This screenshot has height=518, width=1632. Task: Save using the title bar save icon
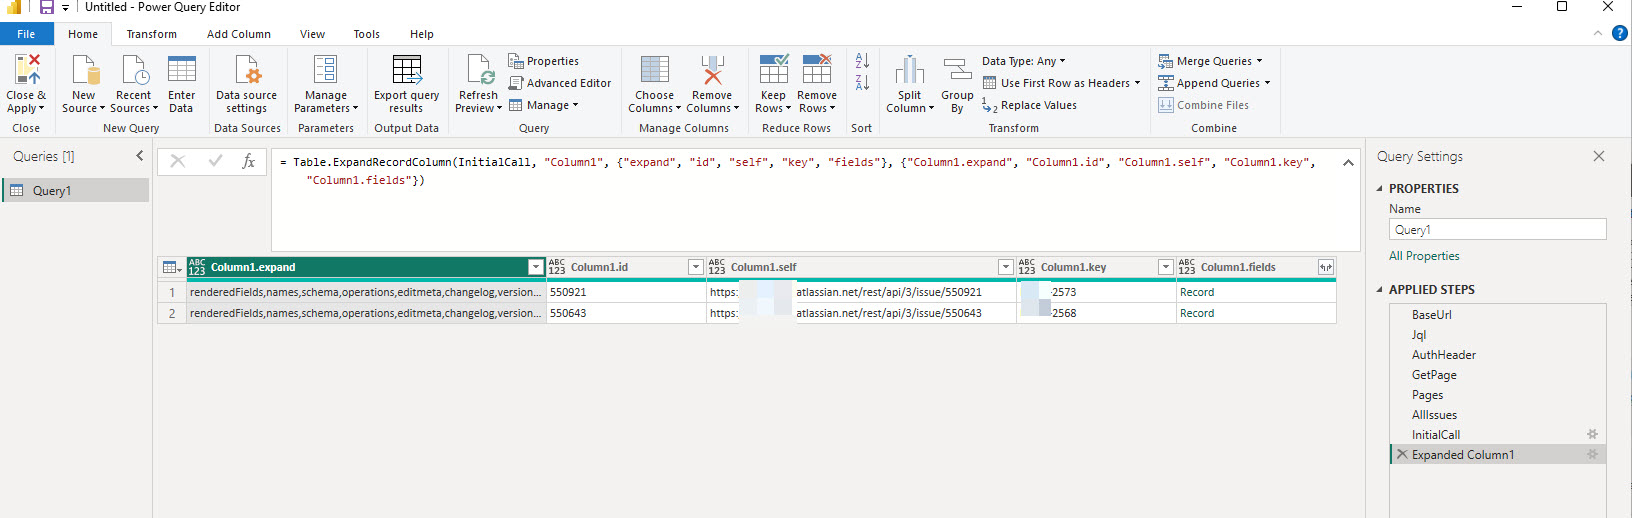point(46,7)
